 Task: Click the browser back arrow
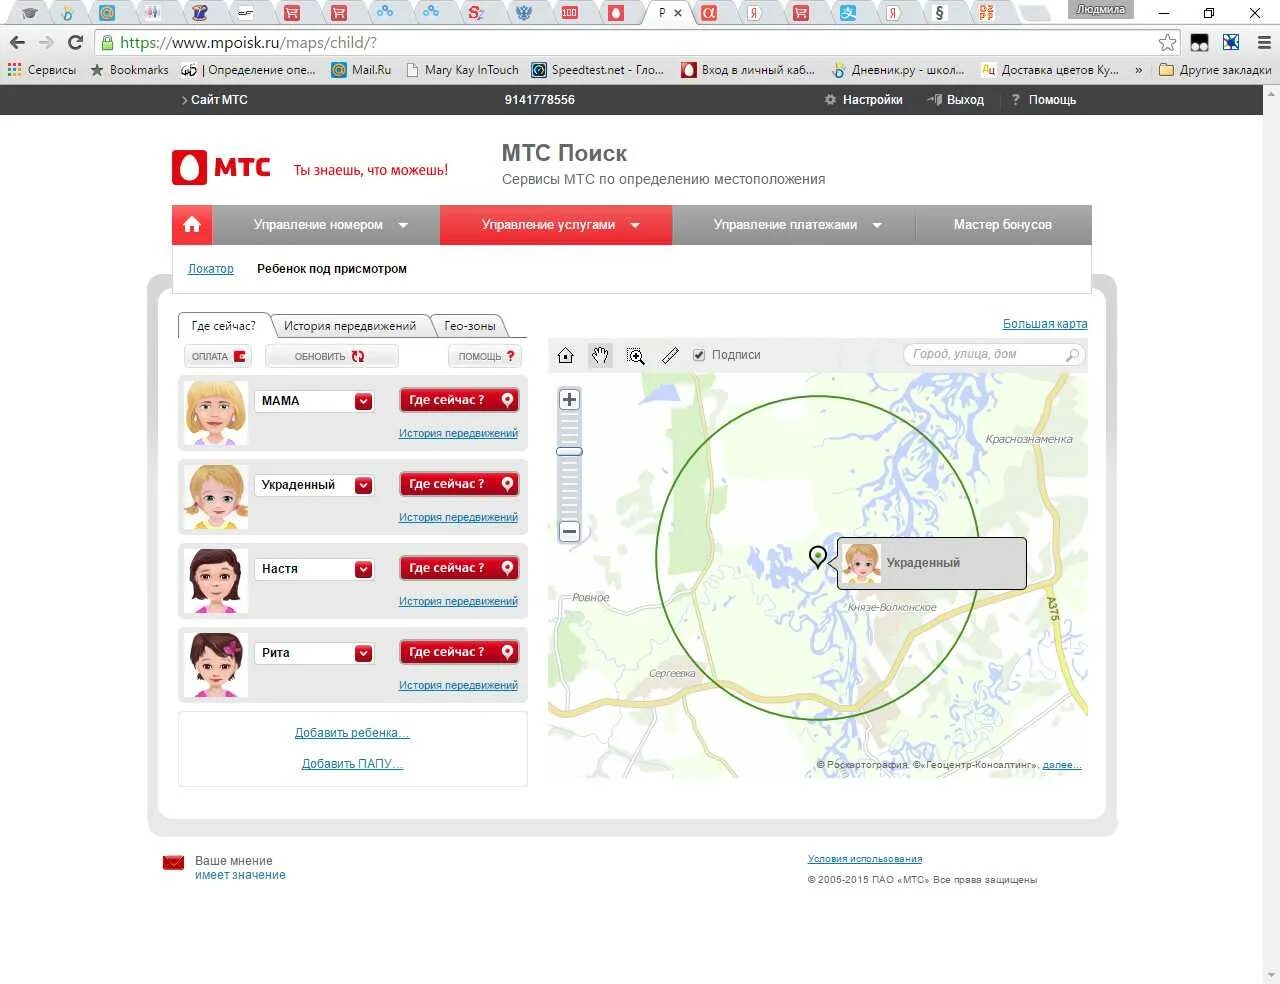coord(17,42)
